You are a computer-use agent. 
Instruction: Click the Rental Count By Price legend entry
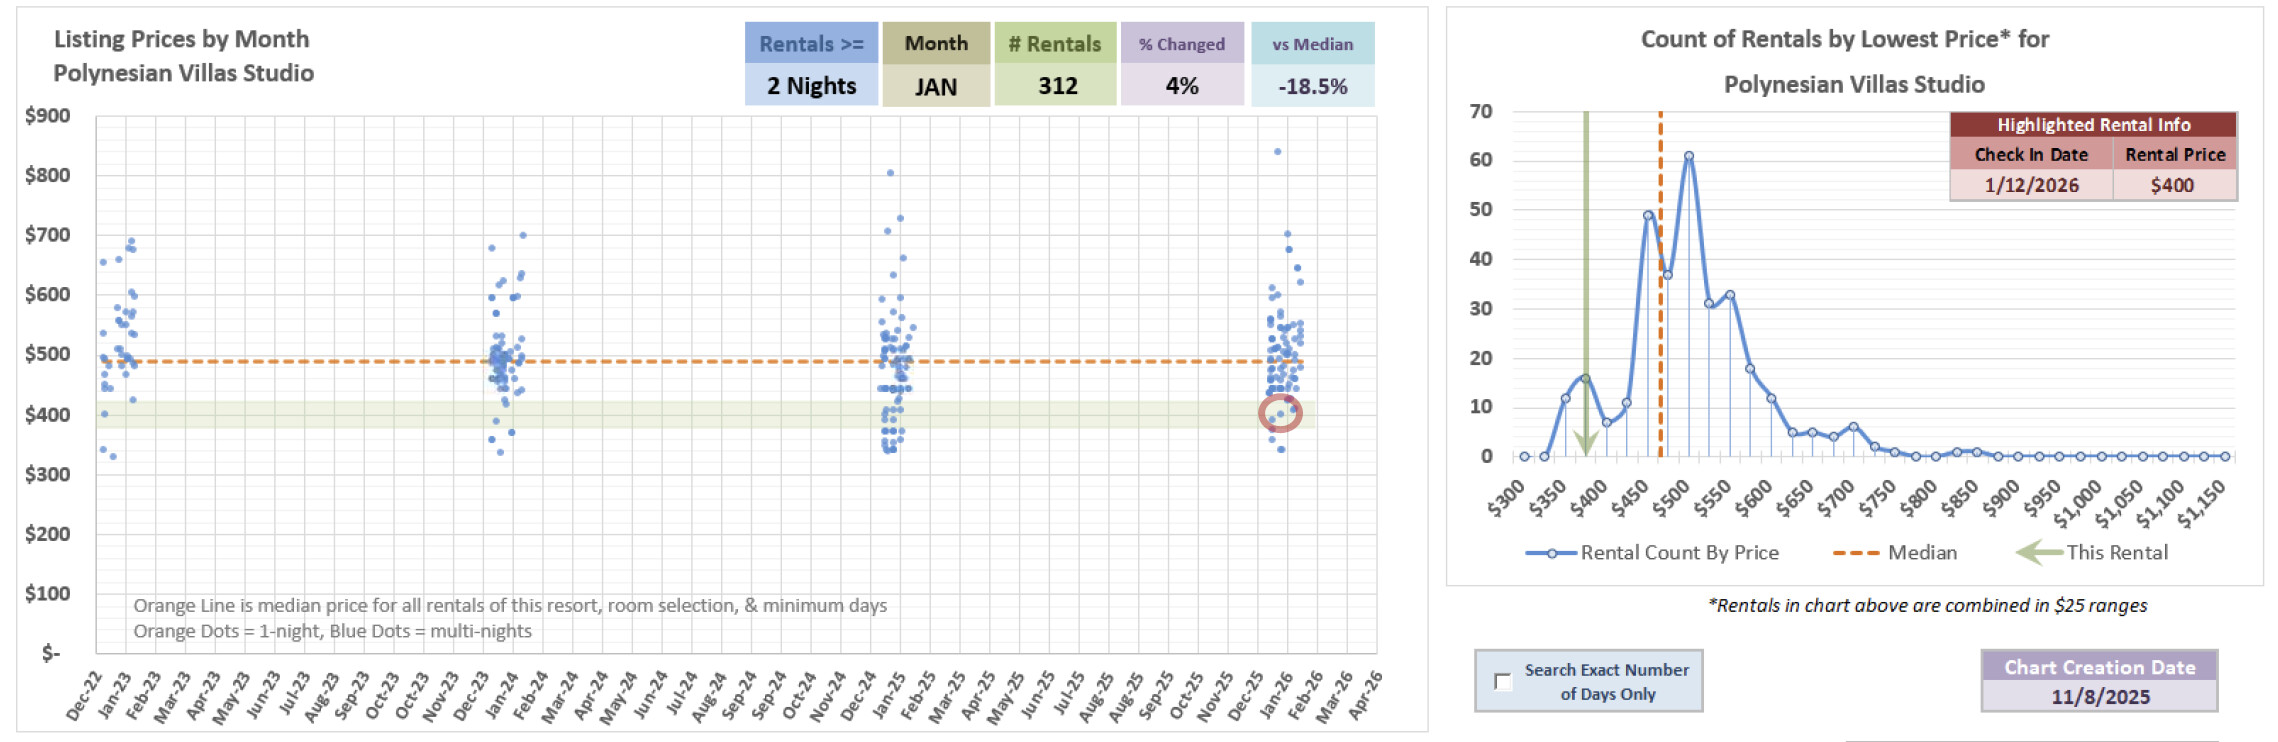[1678, 552]
